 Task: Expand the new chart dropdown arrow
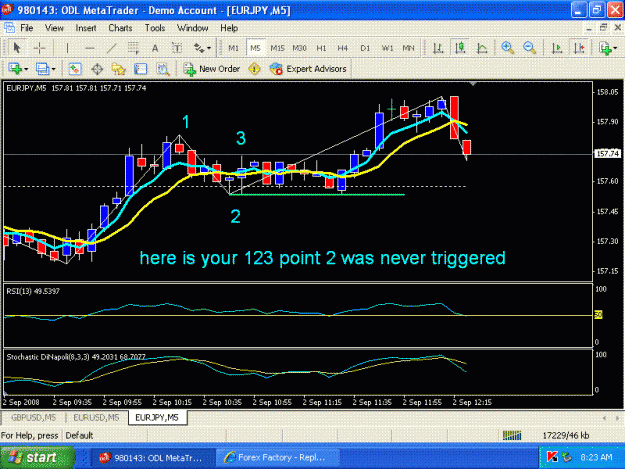point(26,69)
